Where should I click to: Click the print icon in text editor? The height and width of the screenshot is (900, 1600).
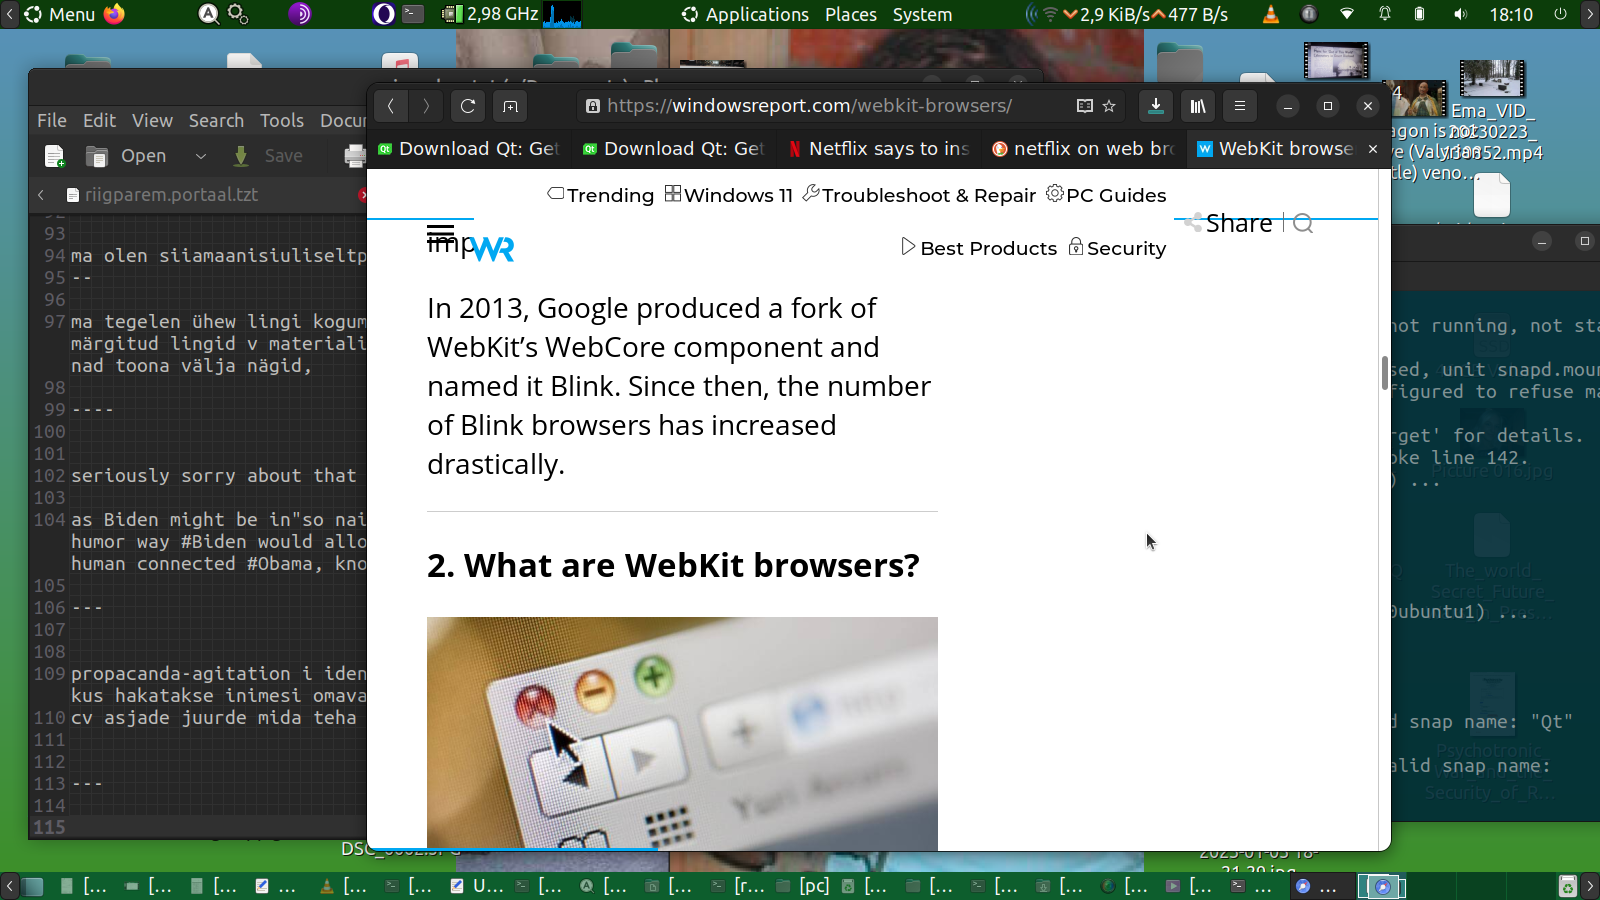(354, 156)
